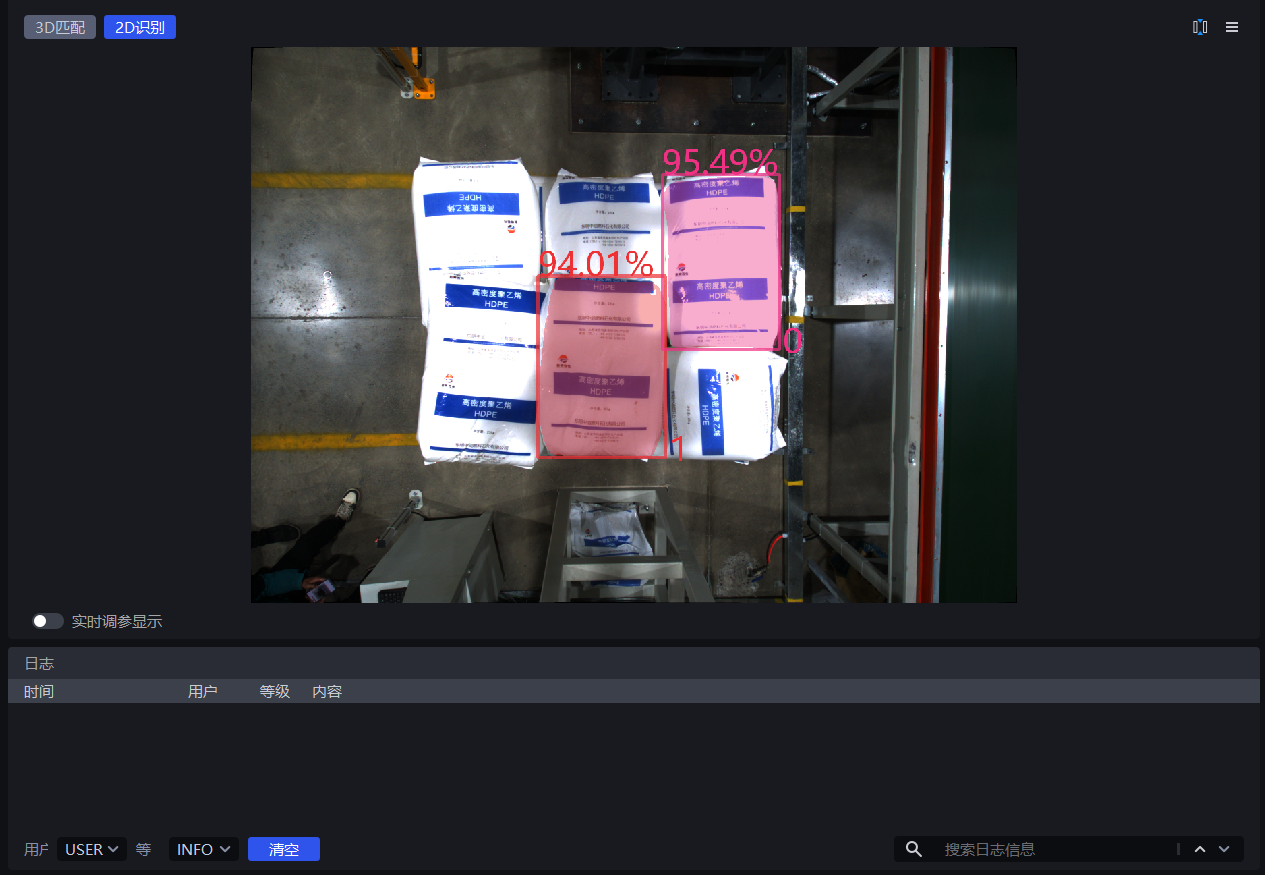Image resolution: width=1265 pixels, height=875 pixels.
Task: Click the 时间 column header
Action: pyautogui.click(x=39, y=691)
